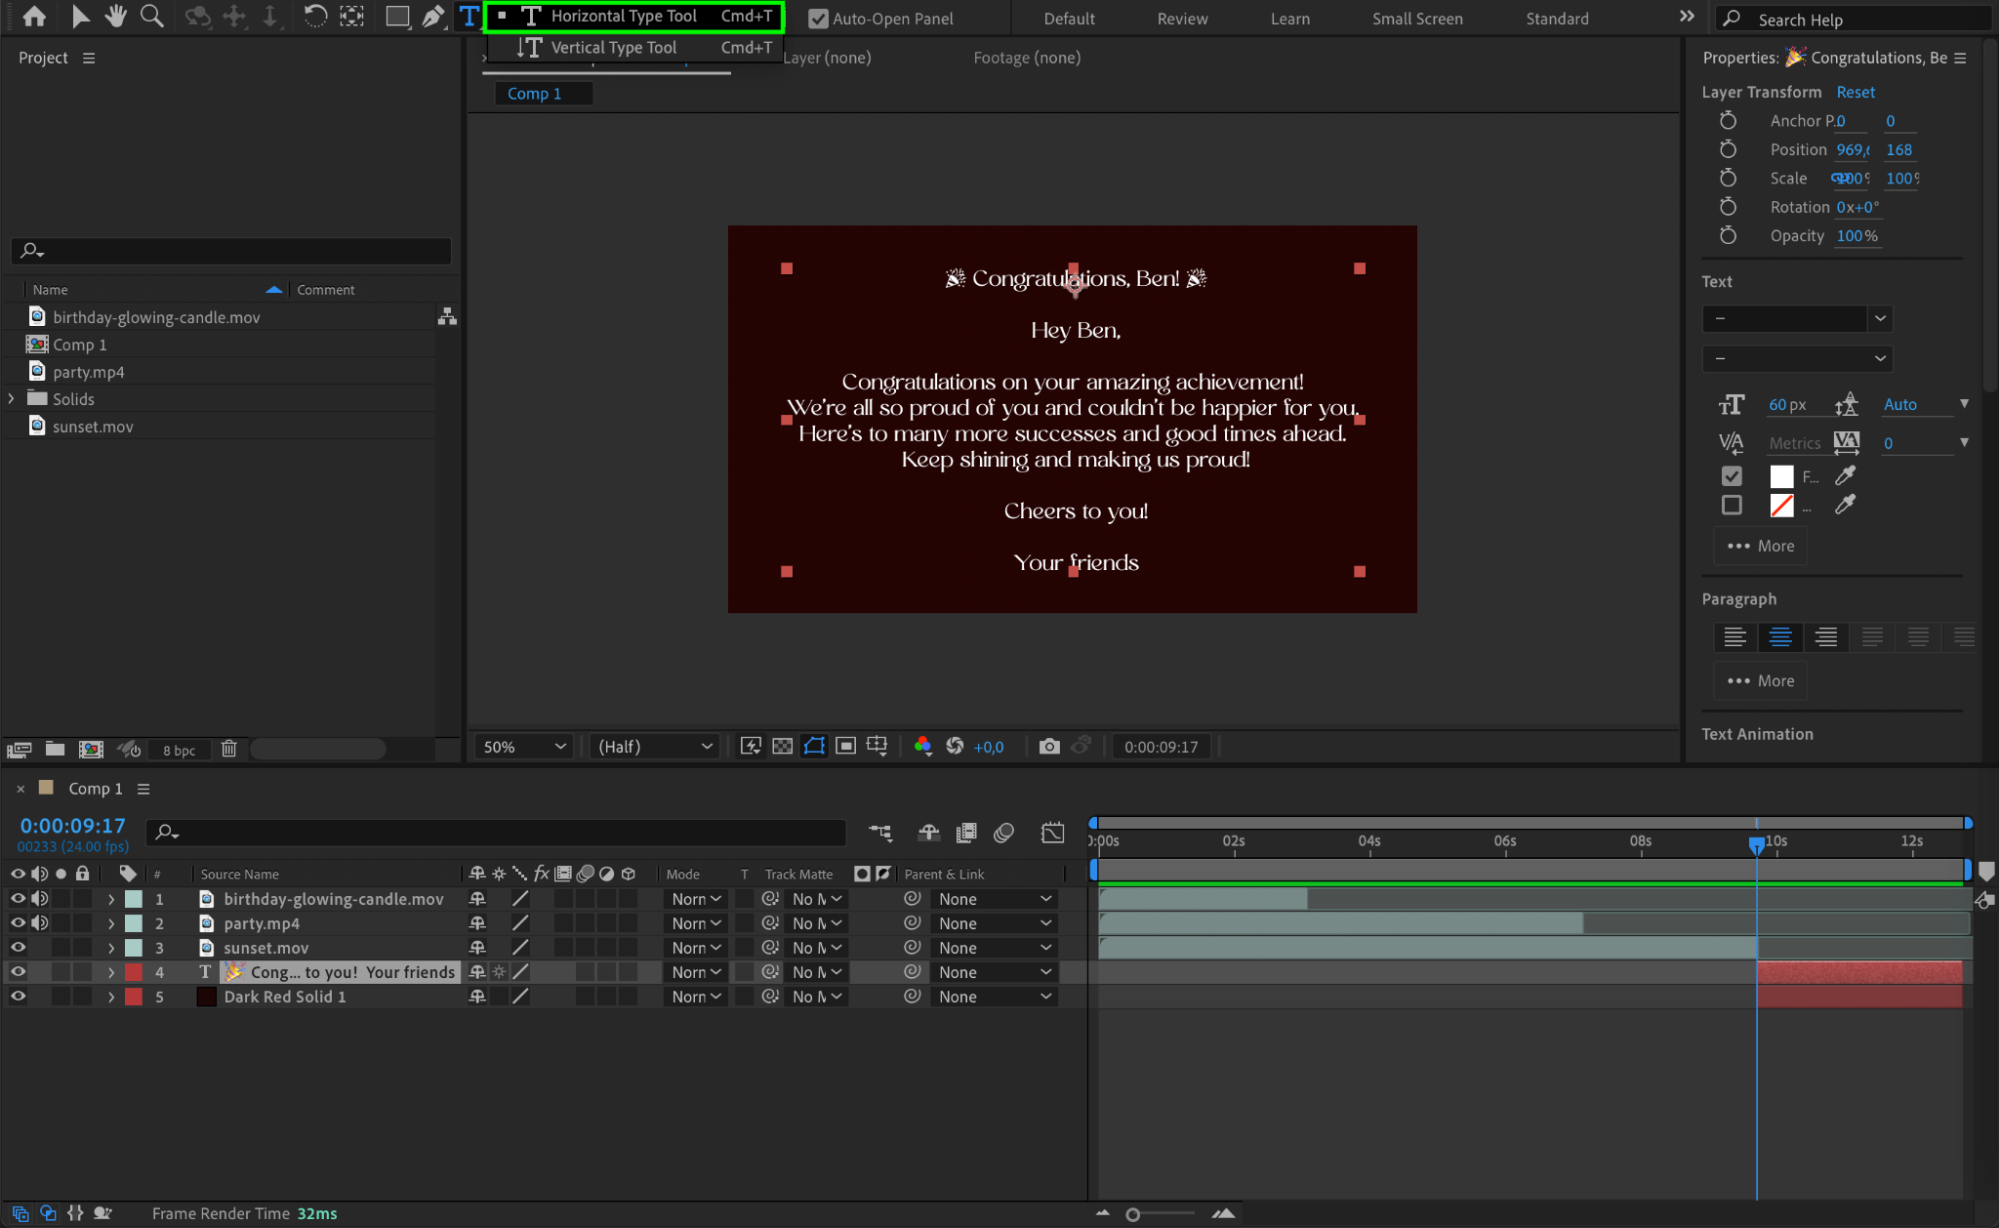Select the Pen tool
This screenshot has width=1999, height=1228.
[x=433, y=16]
